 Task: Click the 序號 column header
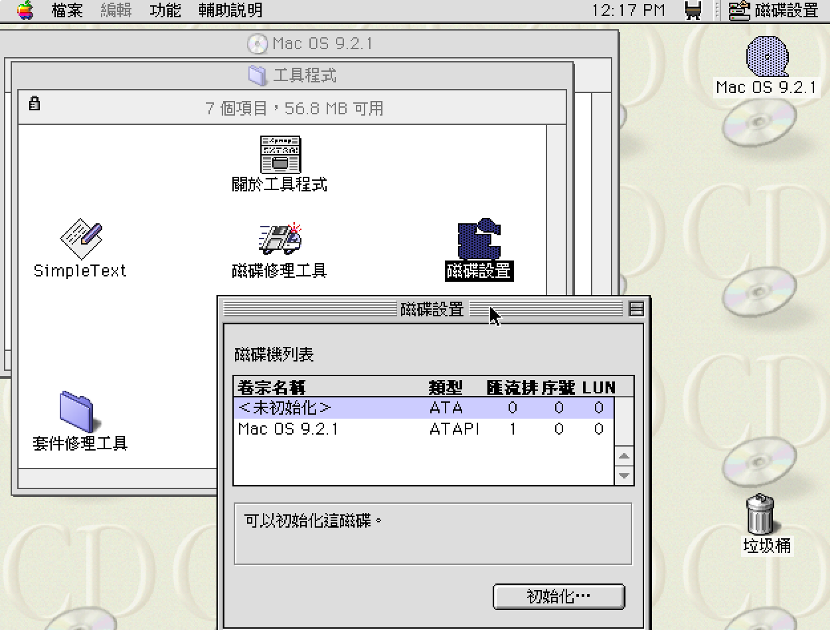point(558,388)
